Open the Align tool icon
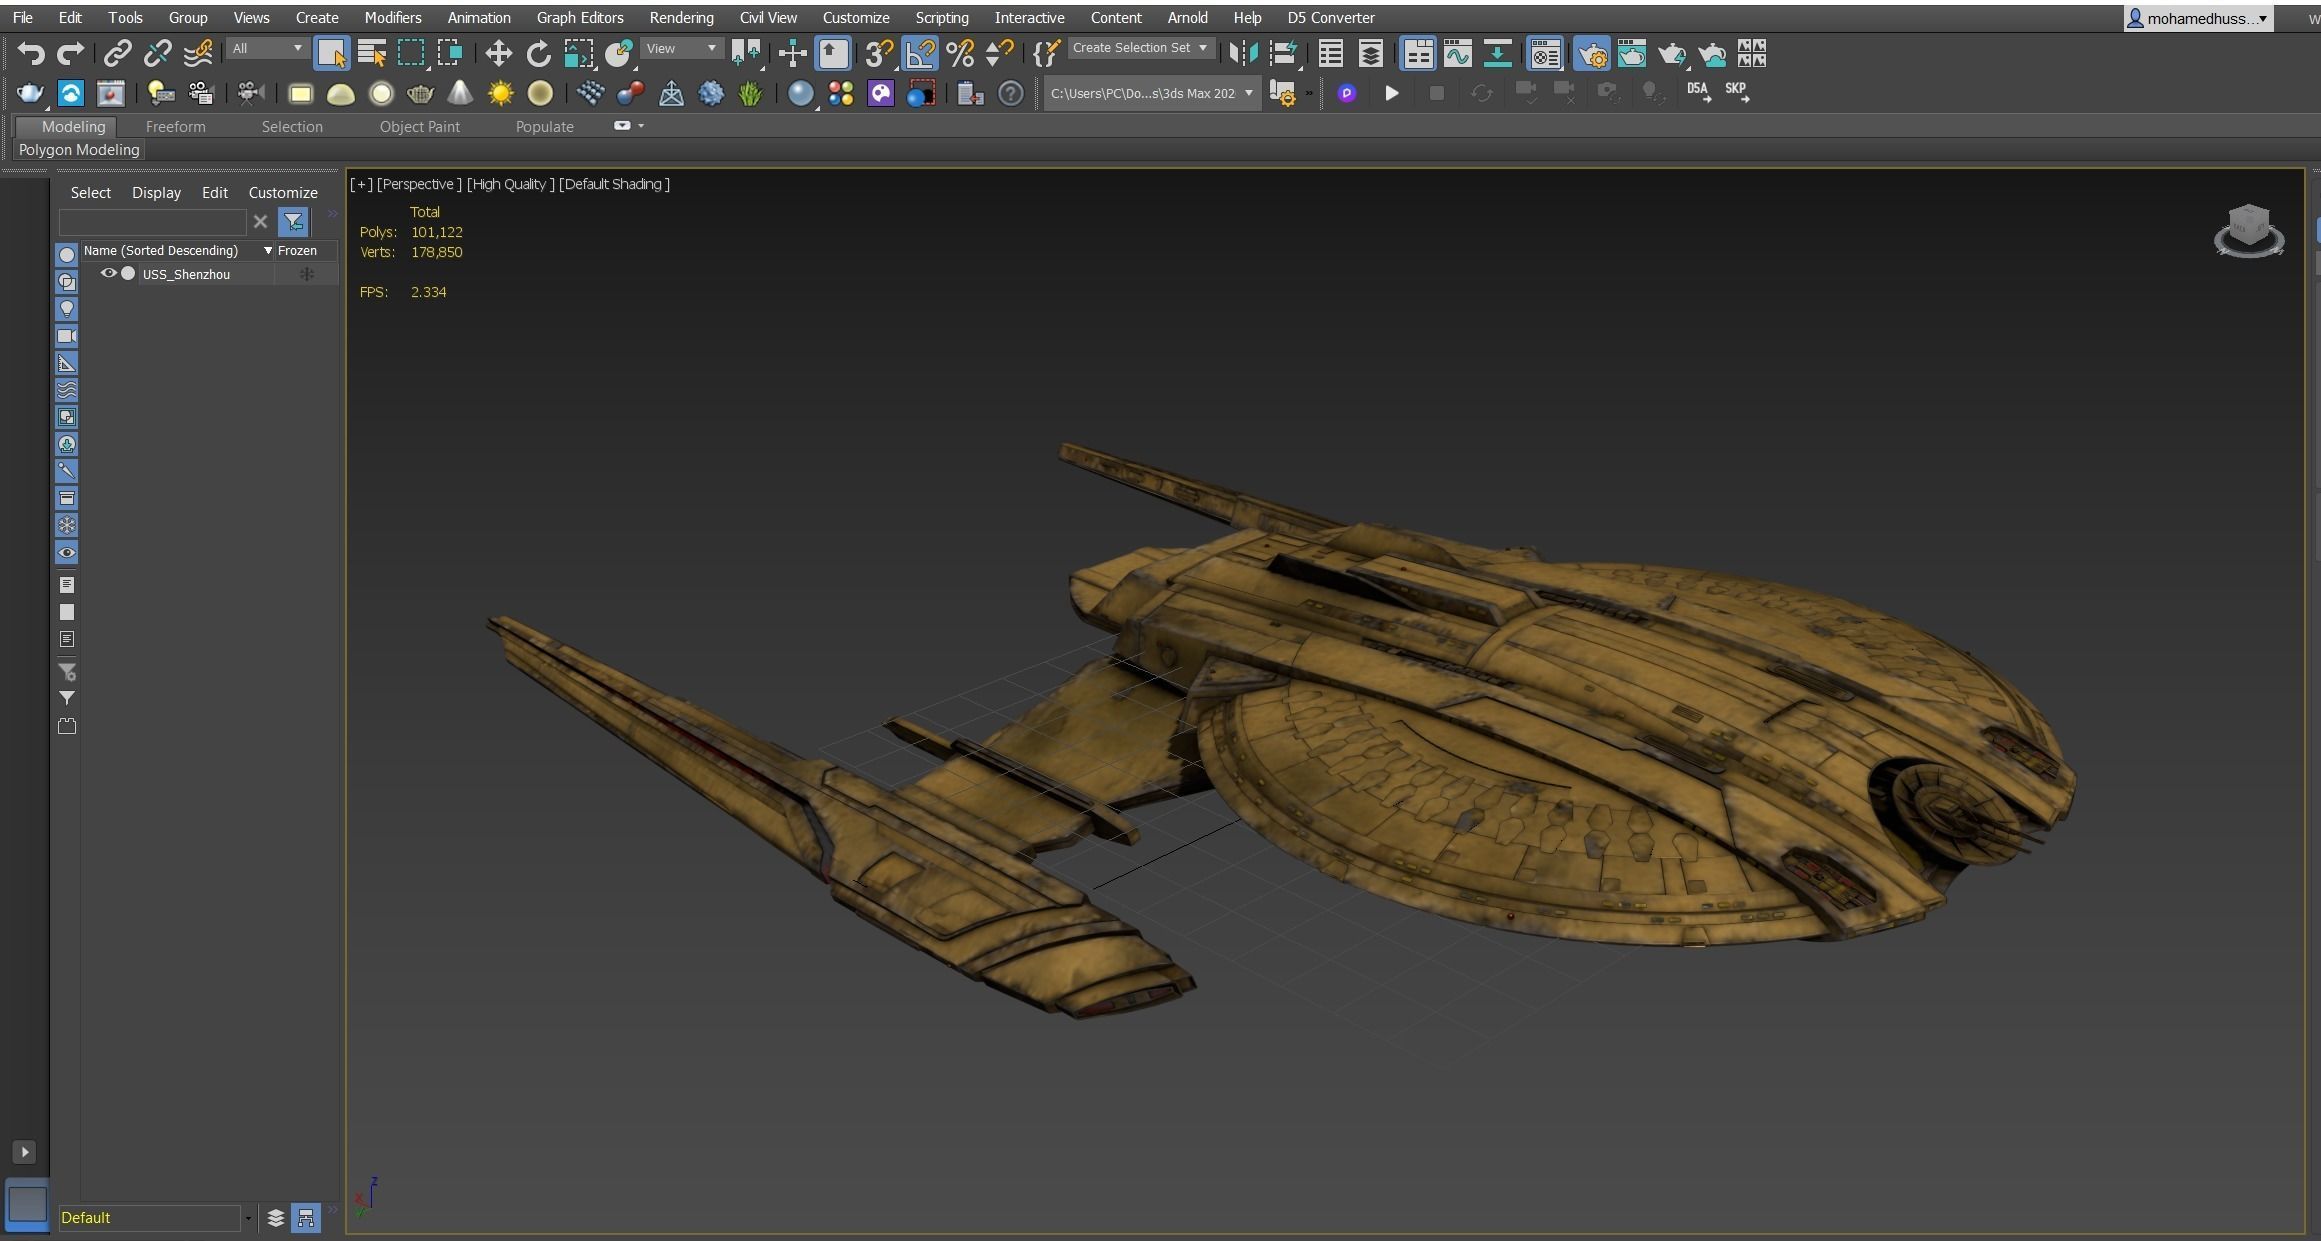The width and height of the screenshot is (2321, 1241). coord(1284,53)
